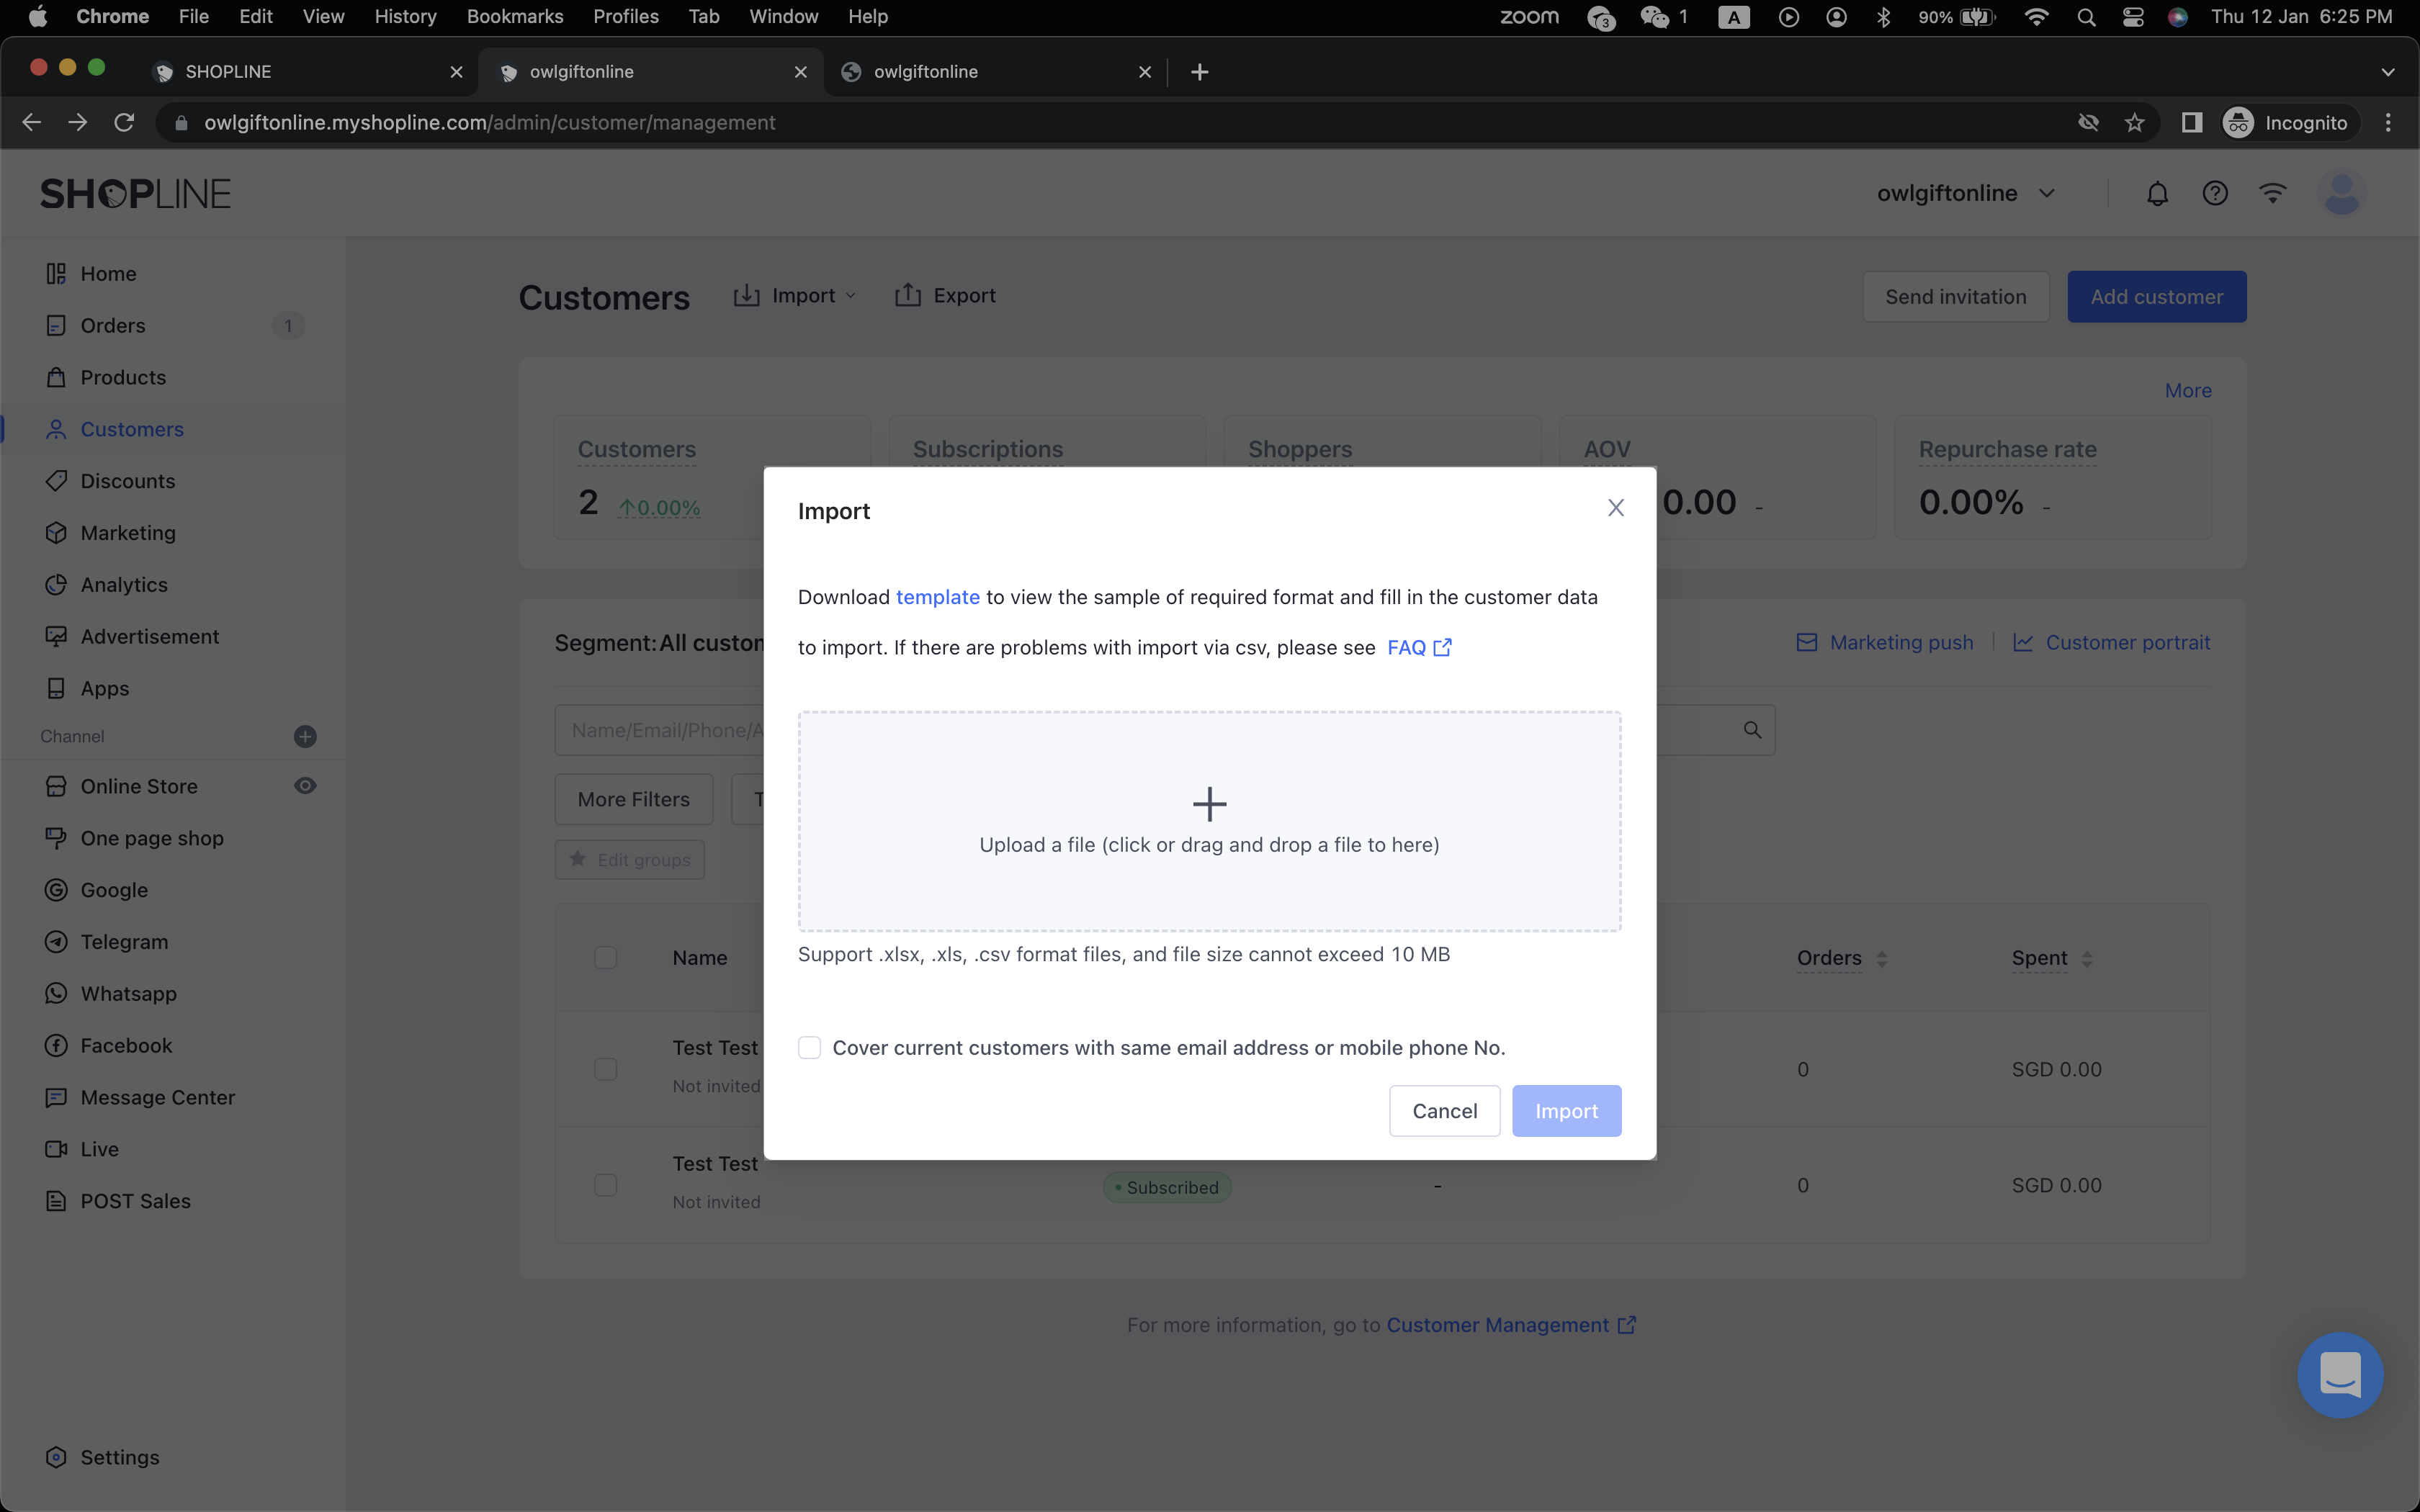Screen dimensions: 2420x1512
Task: Open Analytics in the sidebar
Action: click(124, 585)
